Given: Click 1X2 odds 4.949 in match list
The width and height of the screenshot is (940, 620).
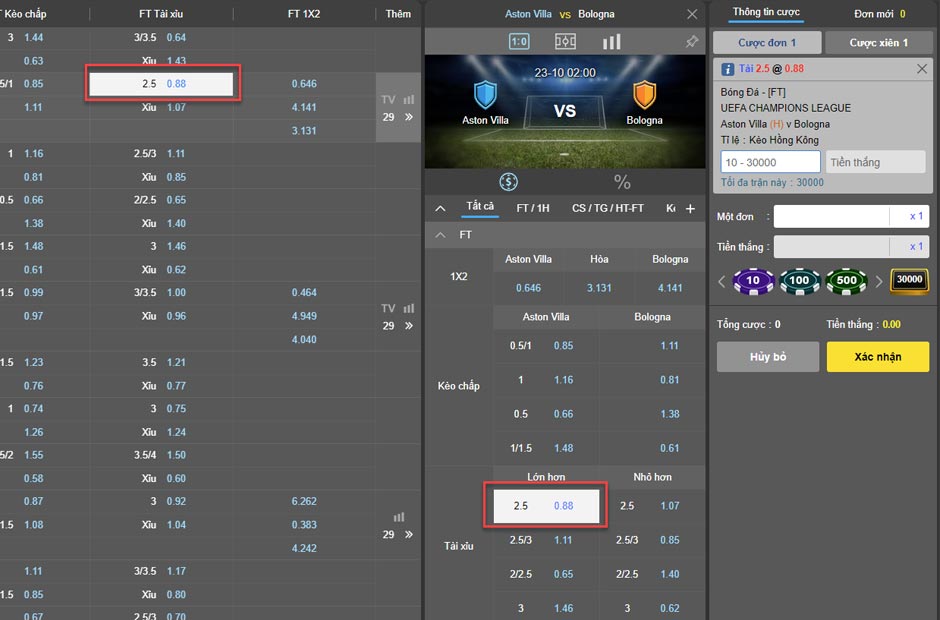Looking at the screenshot, I should [304, 316].
